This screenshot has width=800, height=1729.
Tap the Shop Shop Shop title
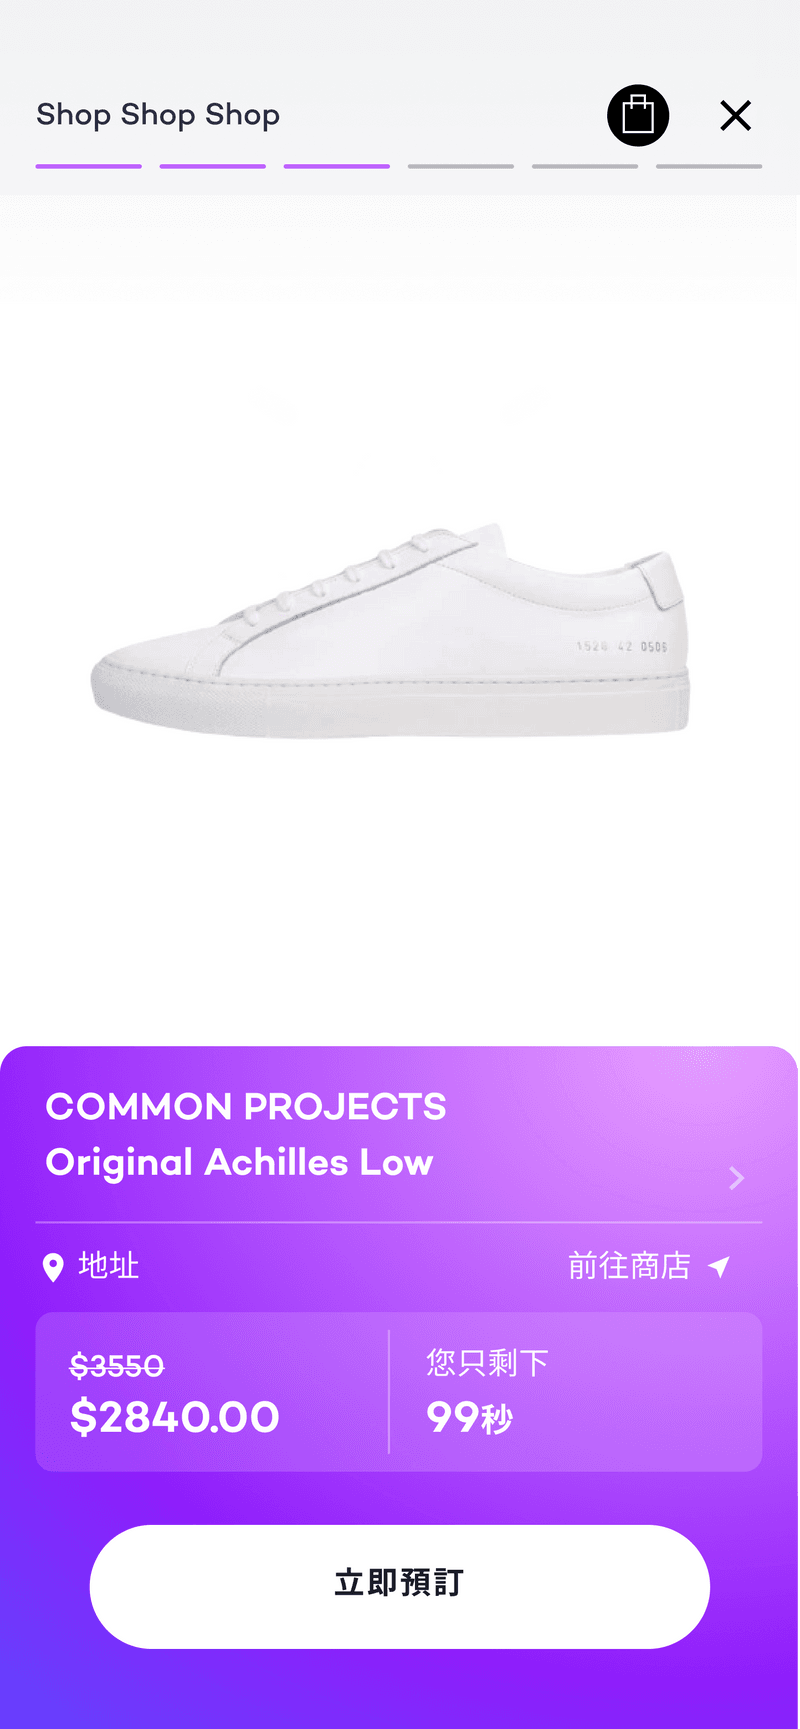158,115
